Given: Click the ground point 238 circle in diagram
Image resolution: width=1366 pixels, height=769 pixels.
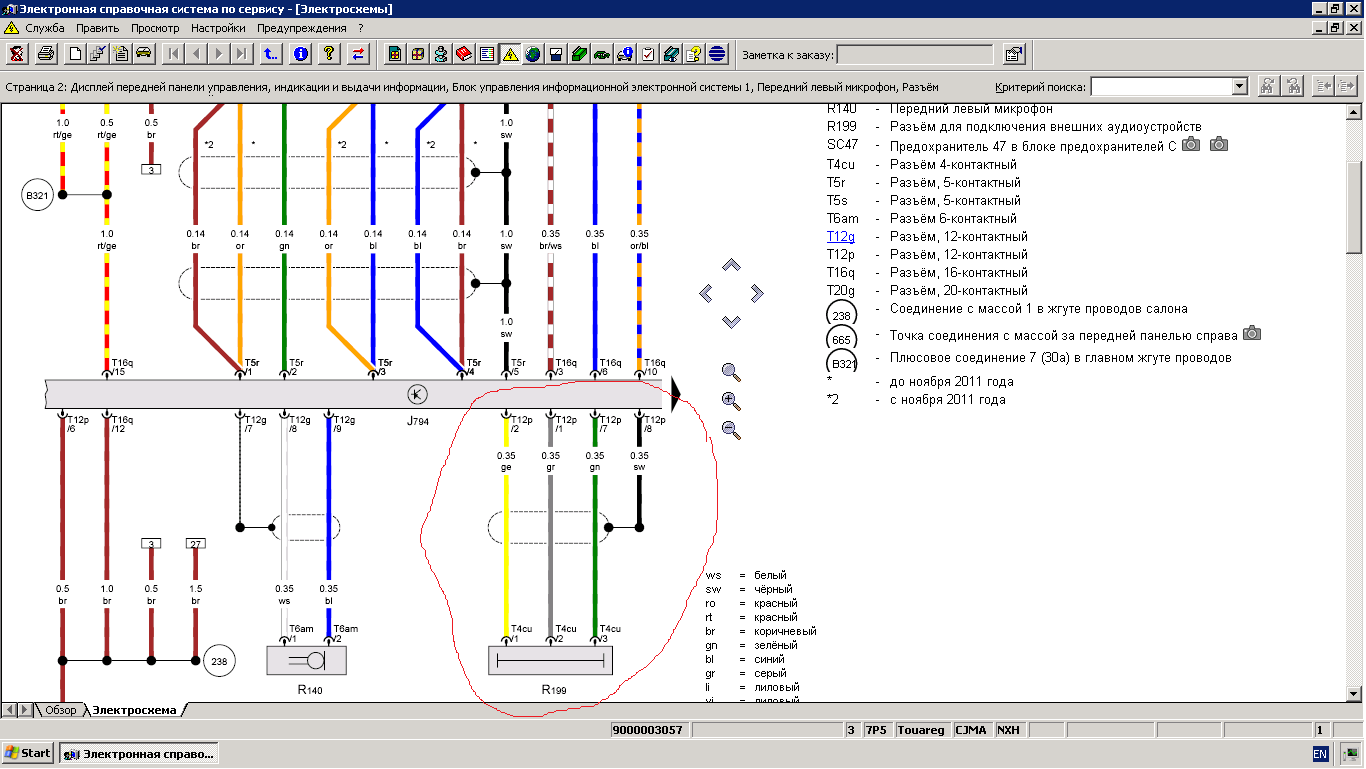Looking at the screenshot, I should [x=218, y=660].
